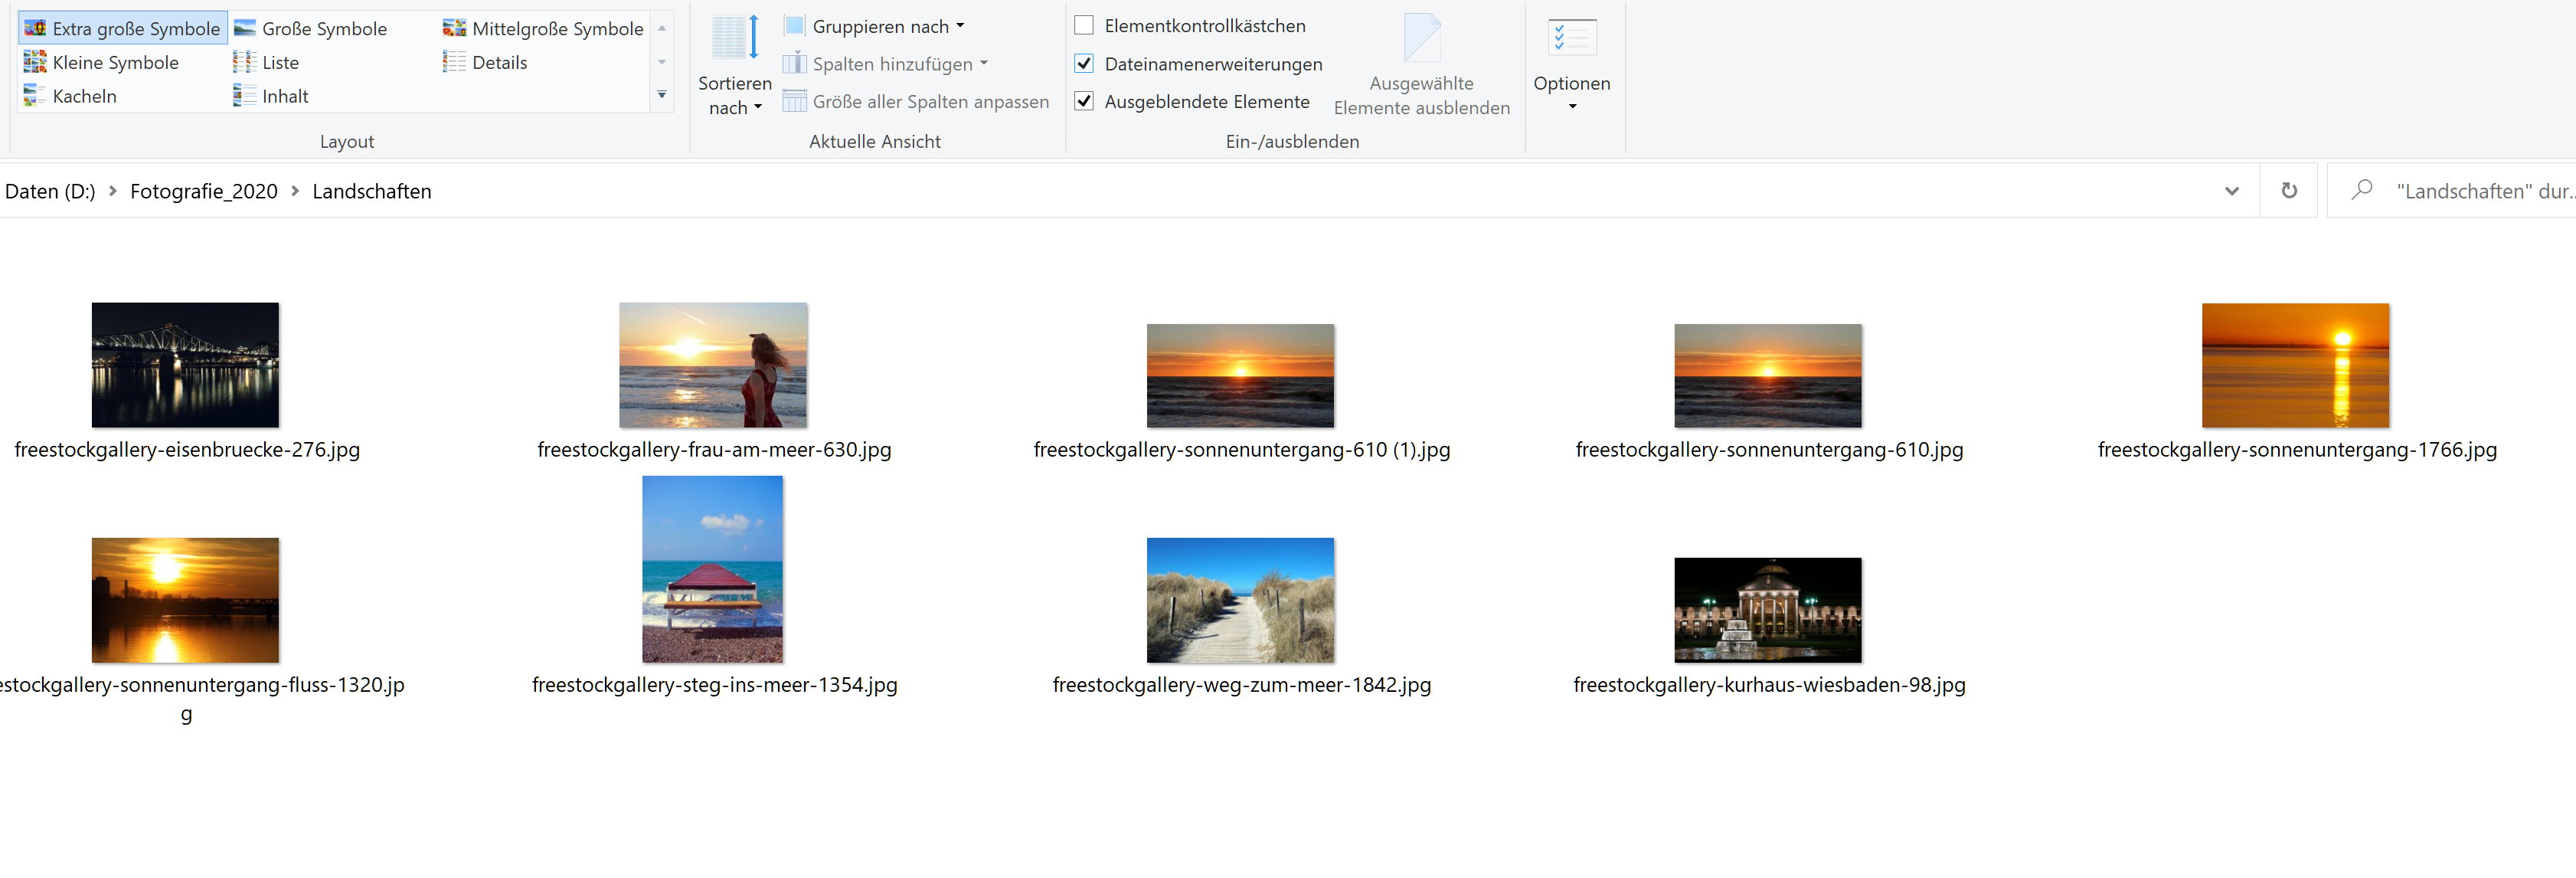The width and height of the screenshot is (2576, 878).
Task: Go to Daten (D:) in breadcrumb
Action: 50,191
